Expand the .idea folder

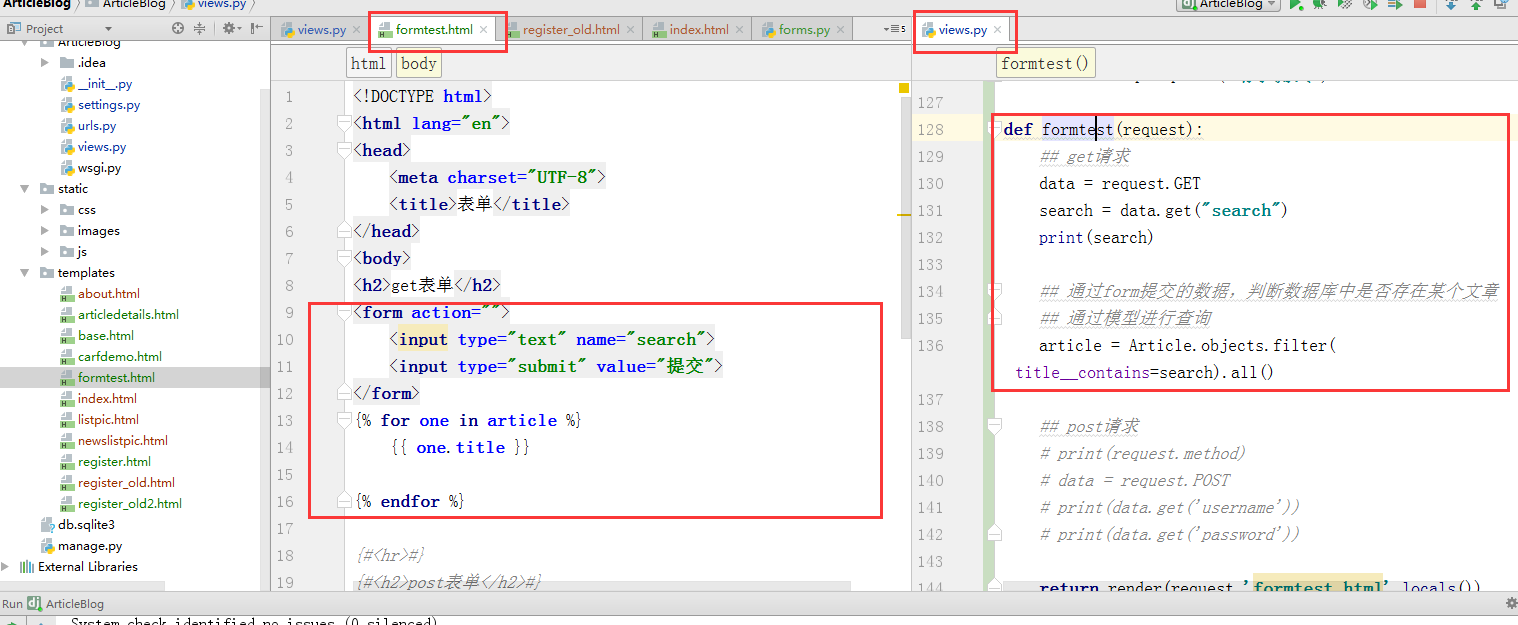[x=44, y=62]
